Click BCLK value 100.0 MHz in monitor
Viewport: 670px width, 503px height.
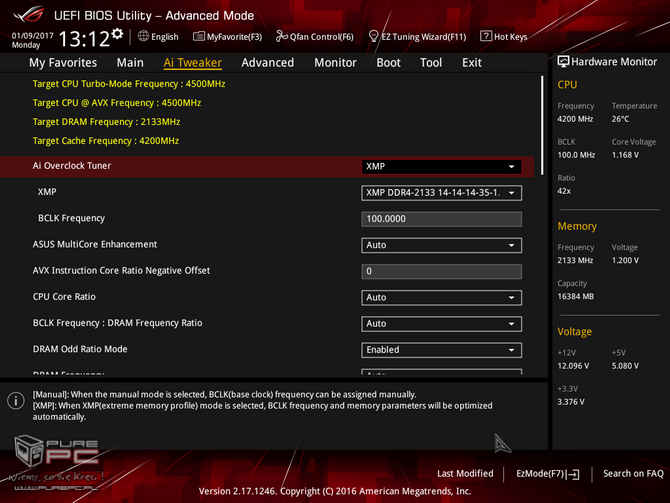tap(576, 155)
